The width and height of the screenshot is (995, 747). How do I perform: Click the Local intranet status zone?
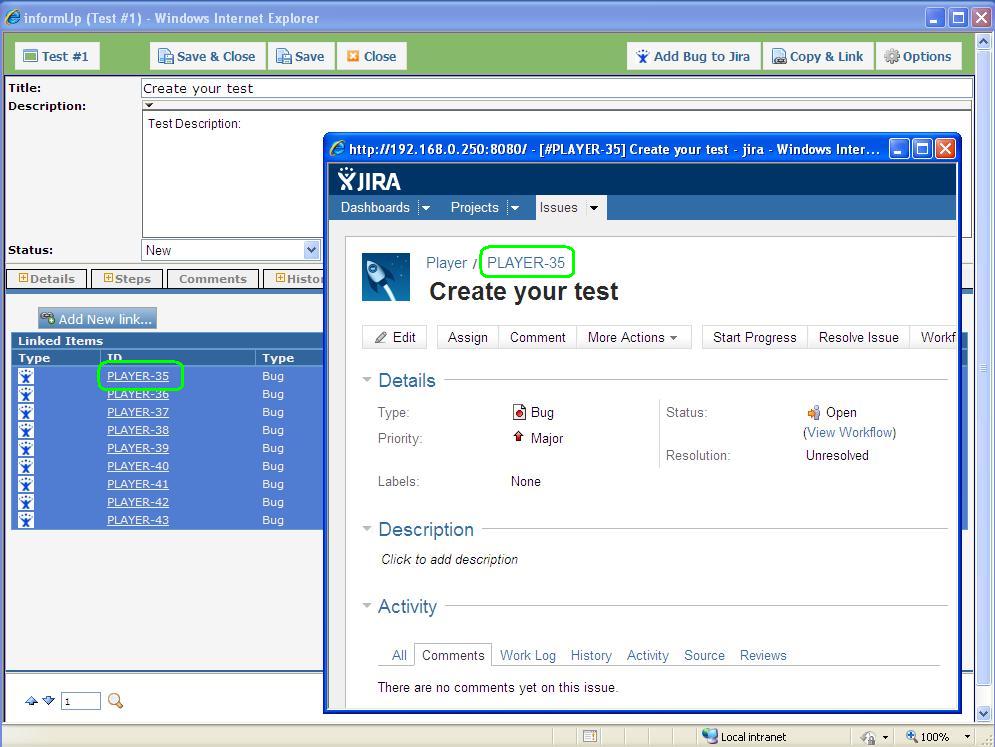coord(744,736)
